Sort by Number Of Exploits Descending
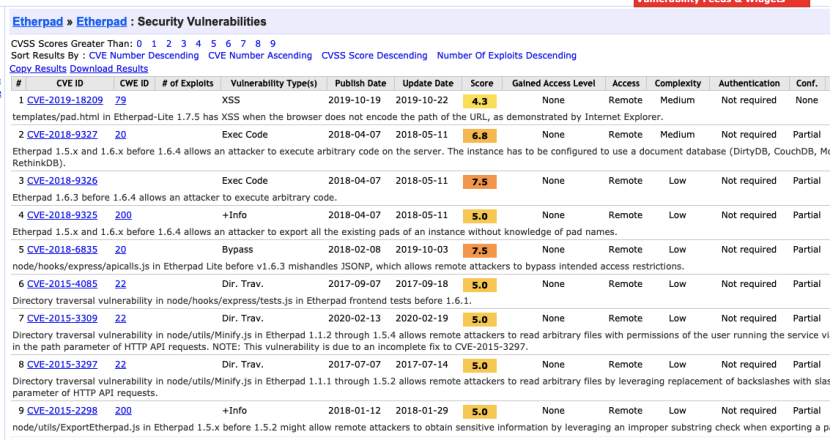This screenshot has height=442, width=832. tap(507, 55)
